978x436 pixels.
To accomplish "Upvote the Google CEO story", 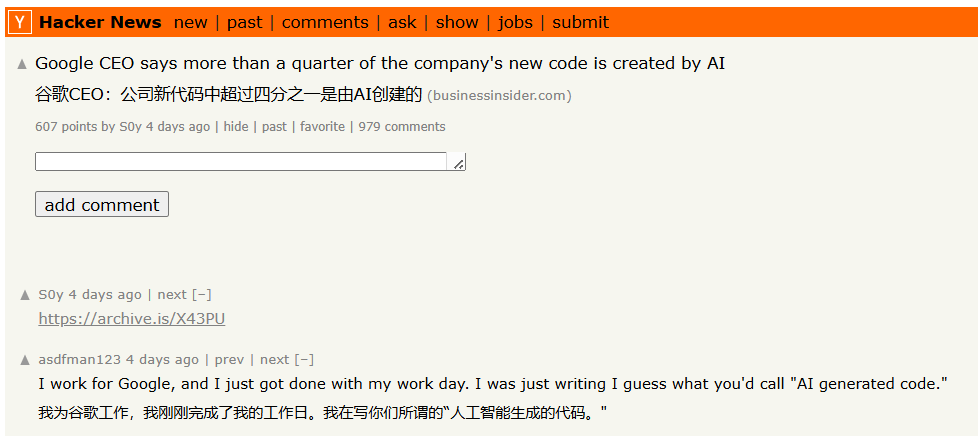I will (22, 64).
